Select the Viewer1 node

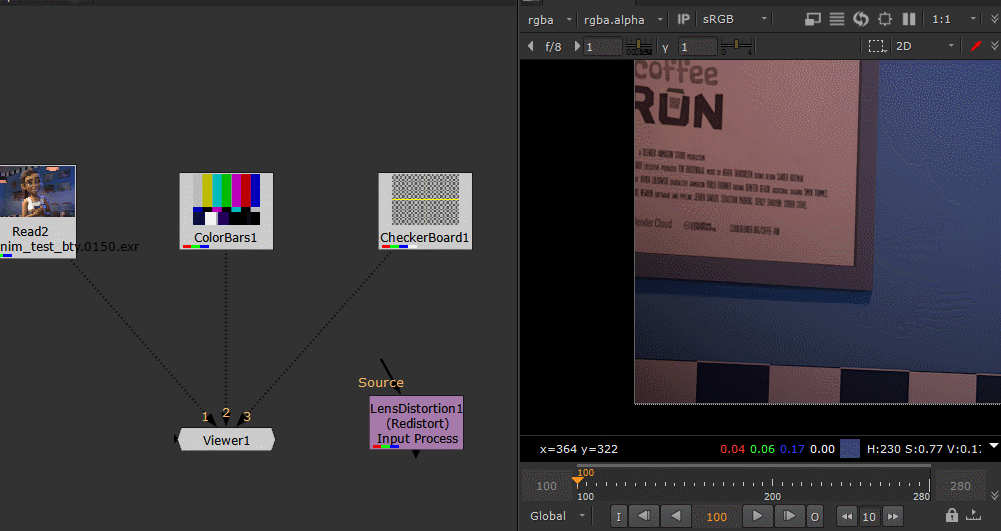[x=226, y=440]
